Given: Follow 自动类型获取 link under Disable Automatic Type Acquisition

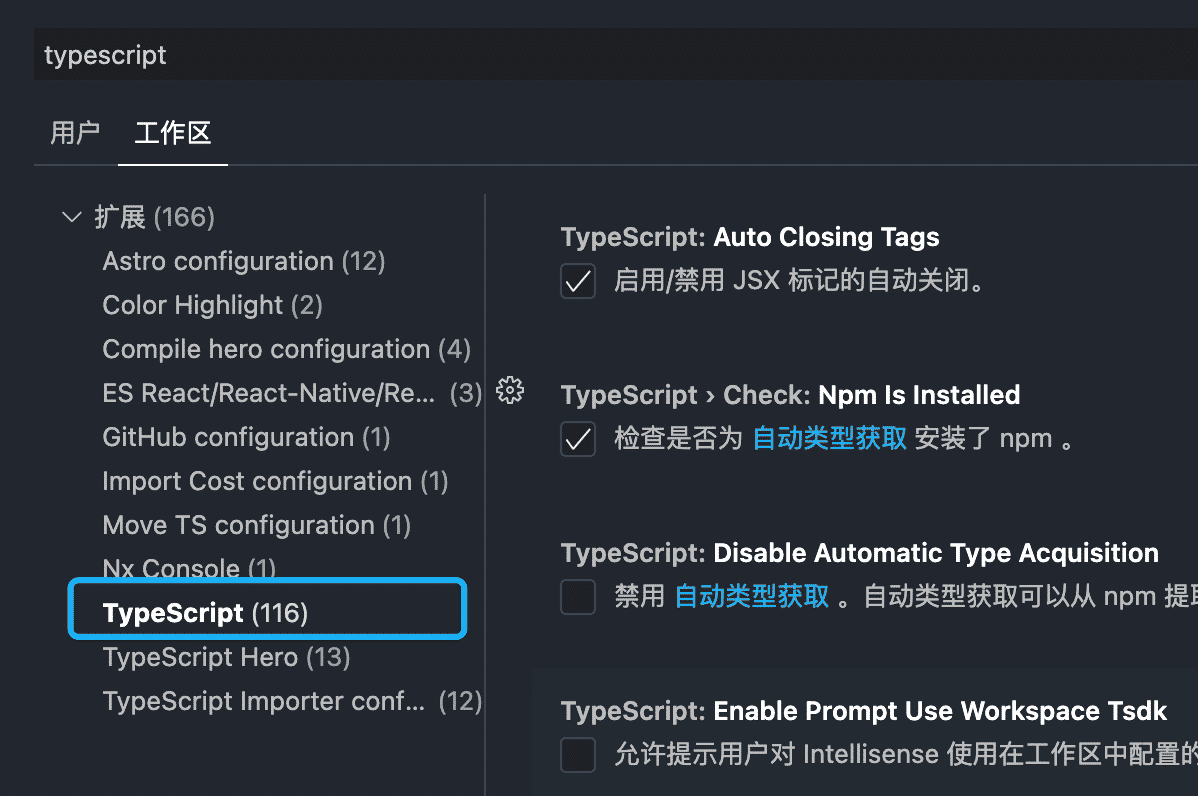Looking at the screenshot, I should 751,597.
